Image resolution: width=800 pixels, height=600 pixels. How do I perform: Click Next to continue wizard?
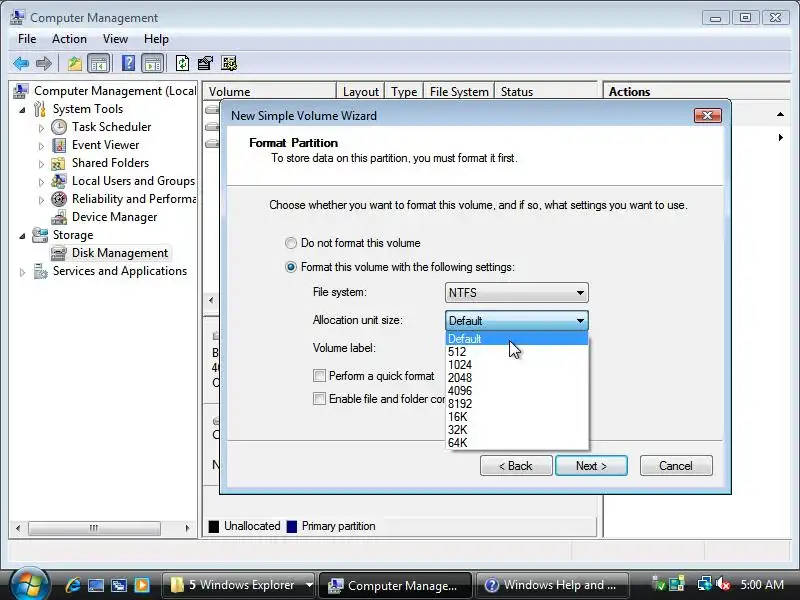pos(591,466)
